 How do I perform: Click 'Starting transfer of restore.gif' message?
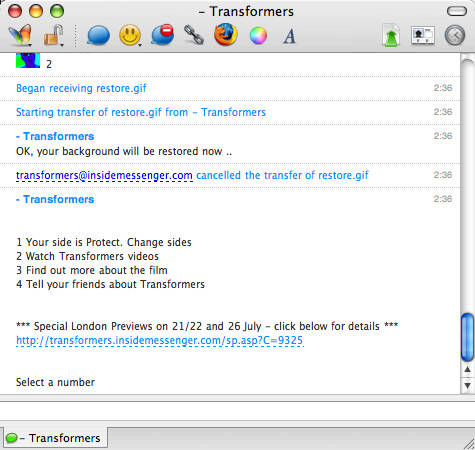141,112
